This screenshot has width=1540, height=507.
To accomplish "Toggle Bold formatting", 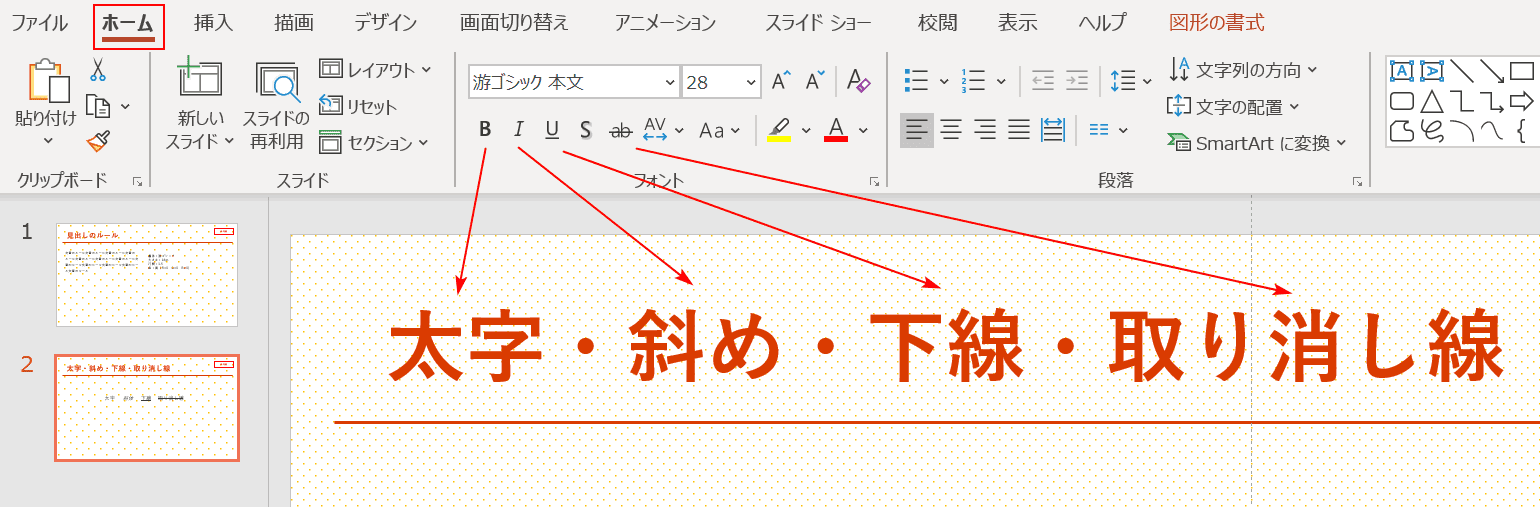I will 485,129.
